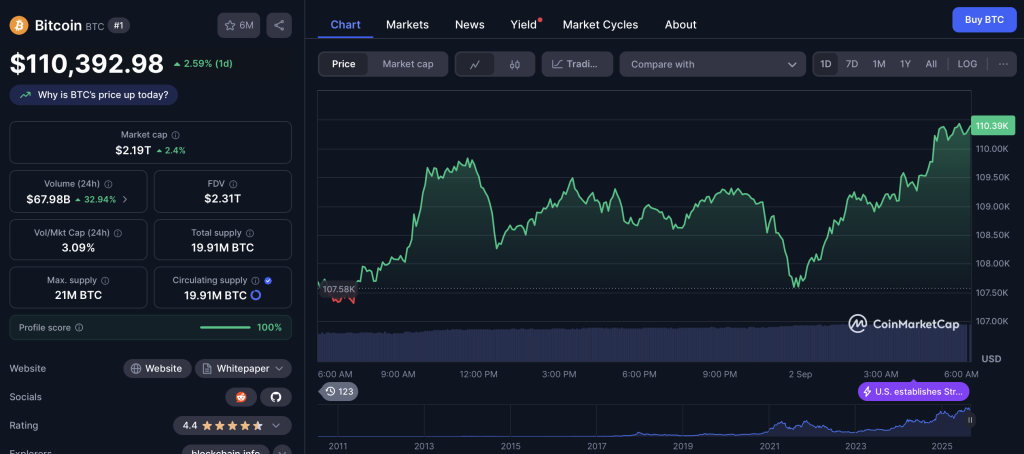The image size is (1024, 454).
Task: Select the Market cap chart toggle
Action: (x=408, y=64)
